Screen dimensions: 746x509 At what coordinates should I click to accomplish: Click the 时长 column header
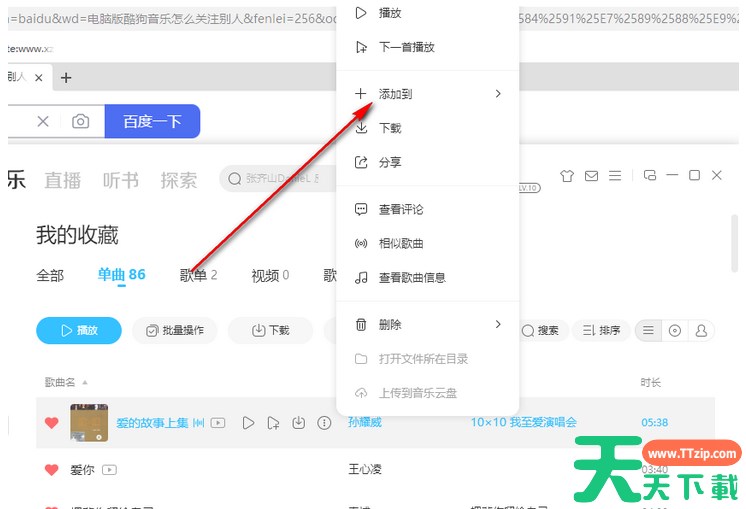point(650,382)
